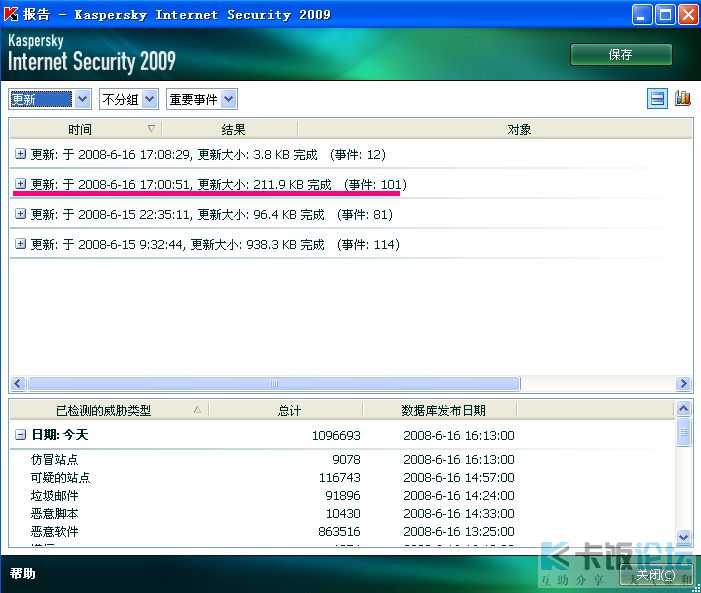Click threat list scrollbar down arrow

(684, 537)
